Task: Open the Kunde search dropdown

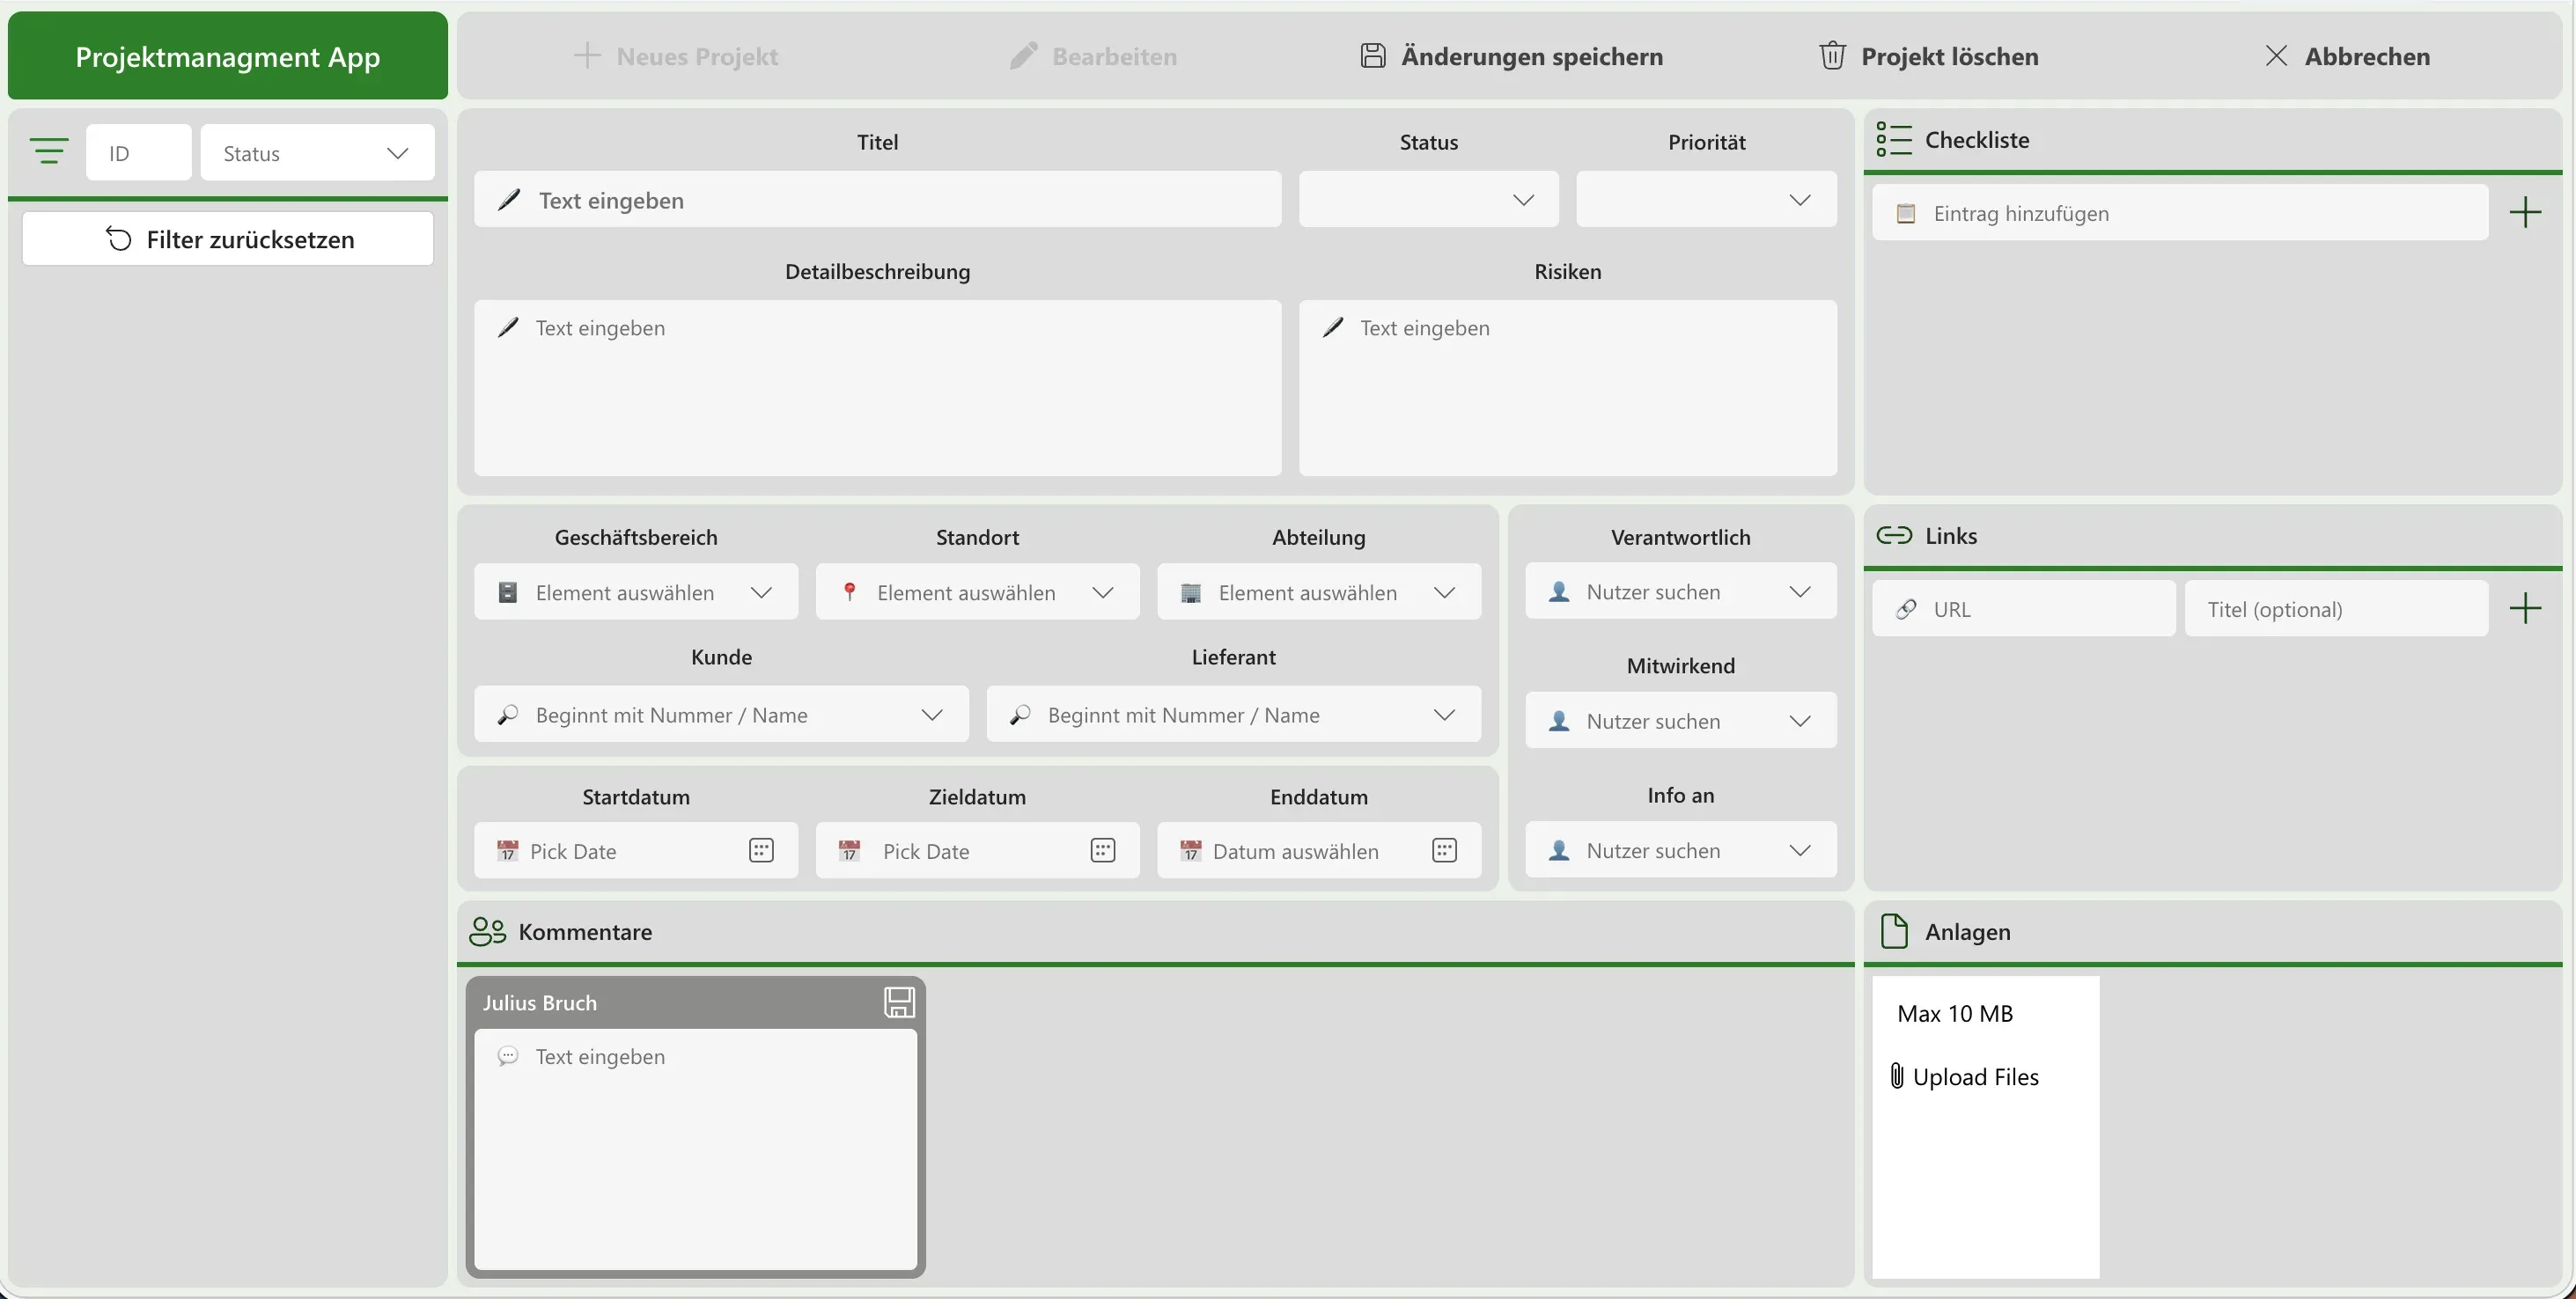Action: point(721,714)
